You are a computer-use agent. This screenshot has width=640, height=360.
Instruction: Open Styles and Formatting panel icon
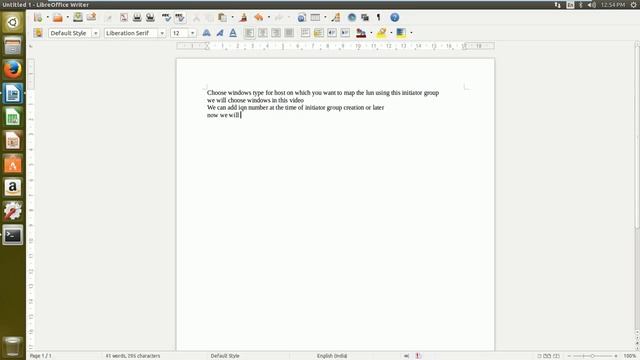(38, 33)
